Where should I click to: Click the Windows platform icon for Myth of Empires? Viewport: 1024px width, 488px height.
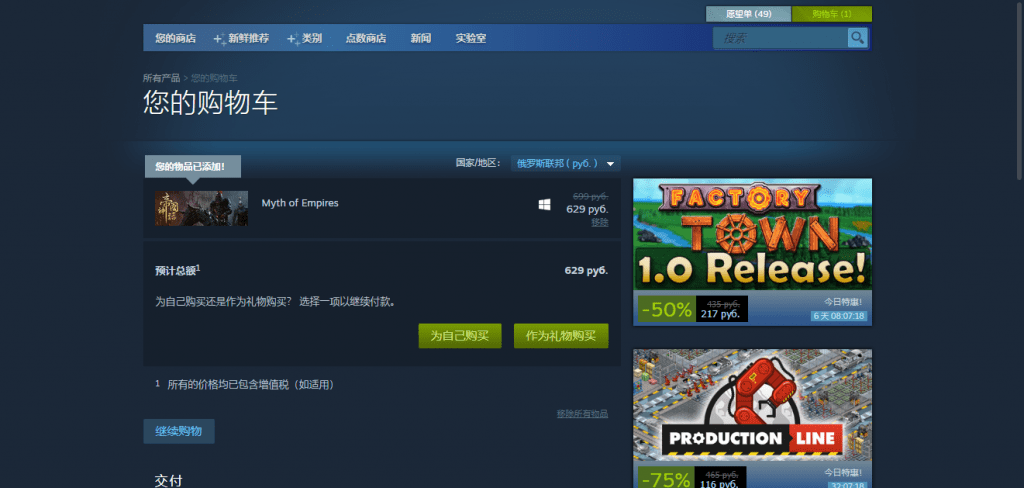(544, 204)
